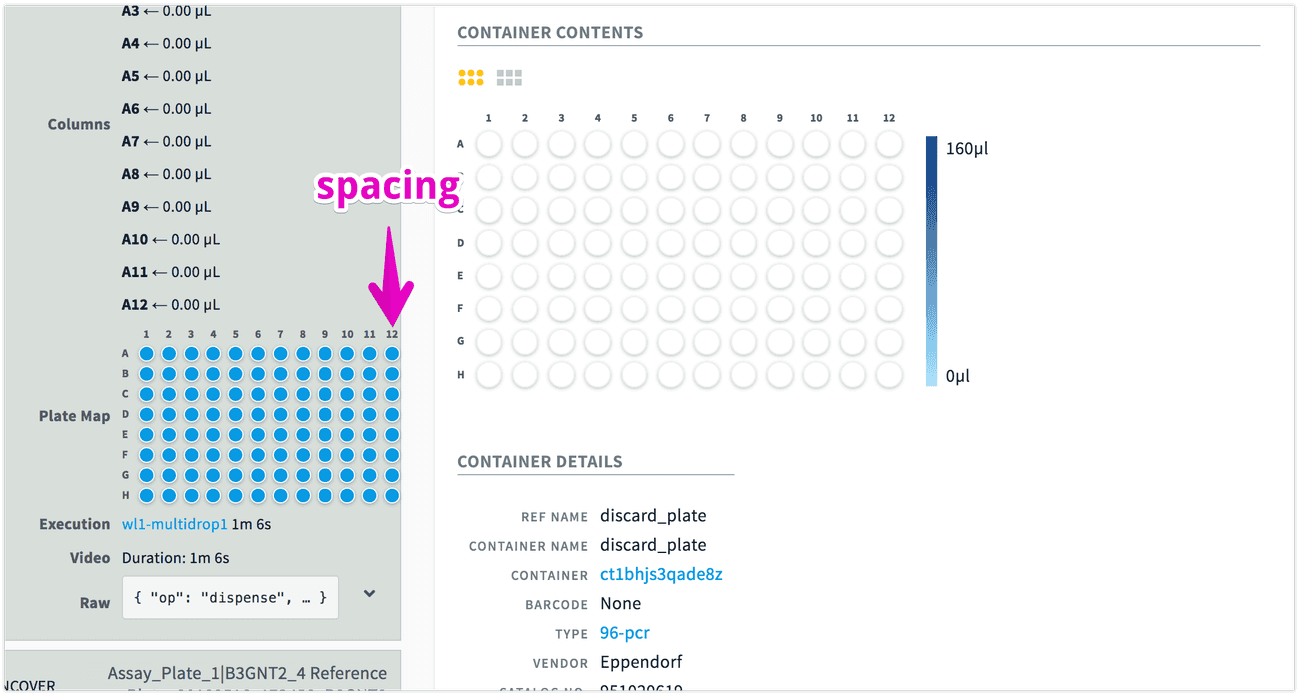
Task: Select the circular well view icon
Action: [x=470, y=76]
